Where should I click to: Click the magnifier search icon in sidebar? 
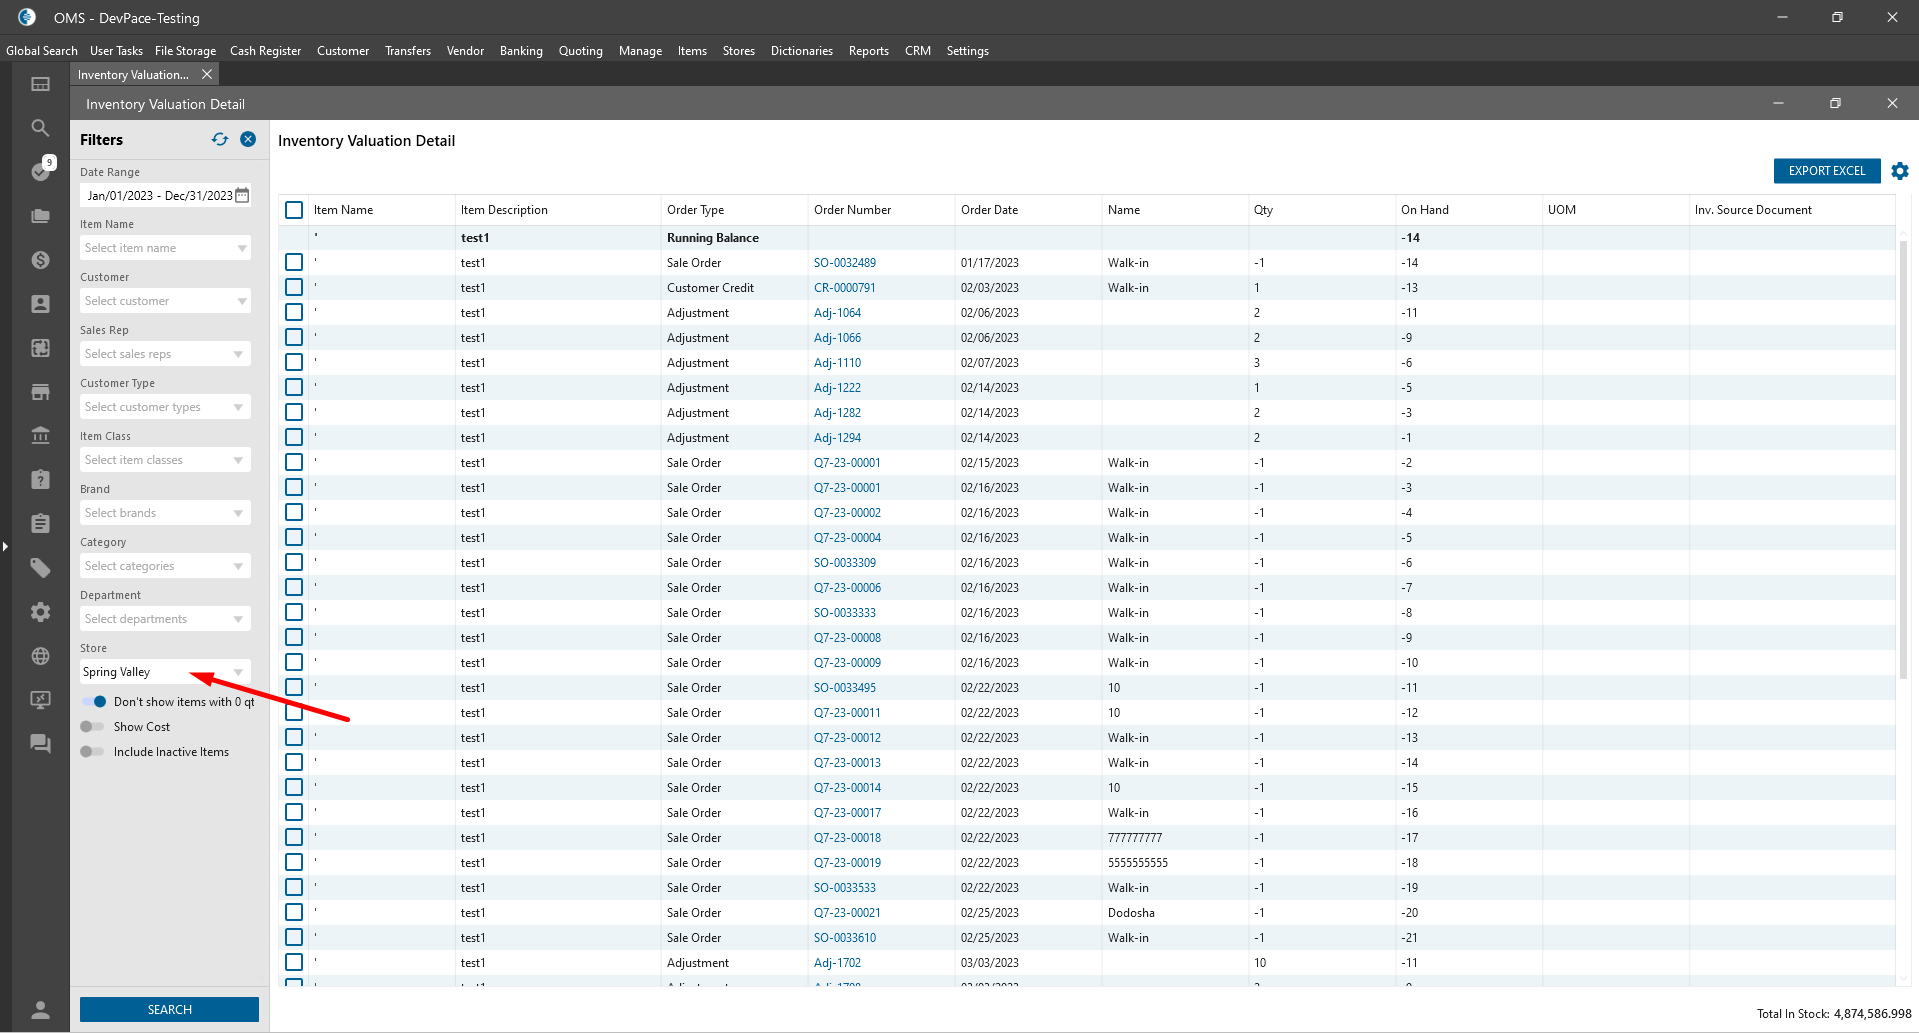point(40,128)
